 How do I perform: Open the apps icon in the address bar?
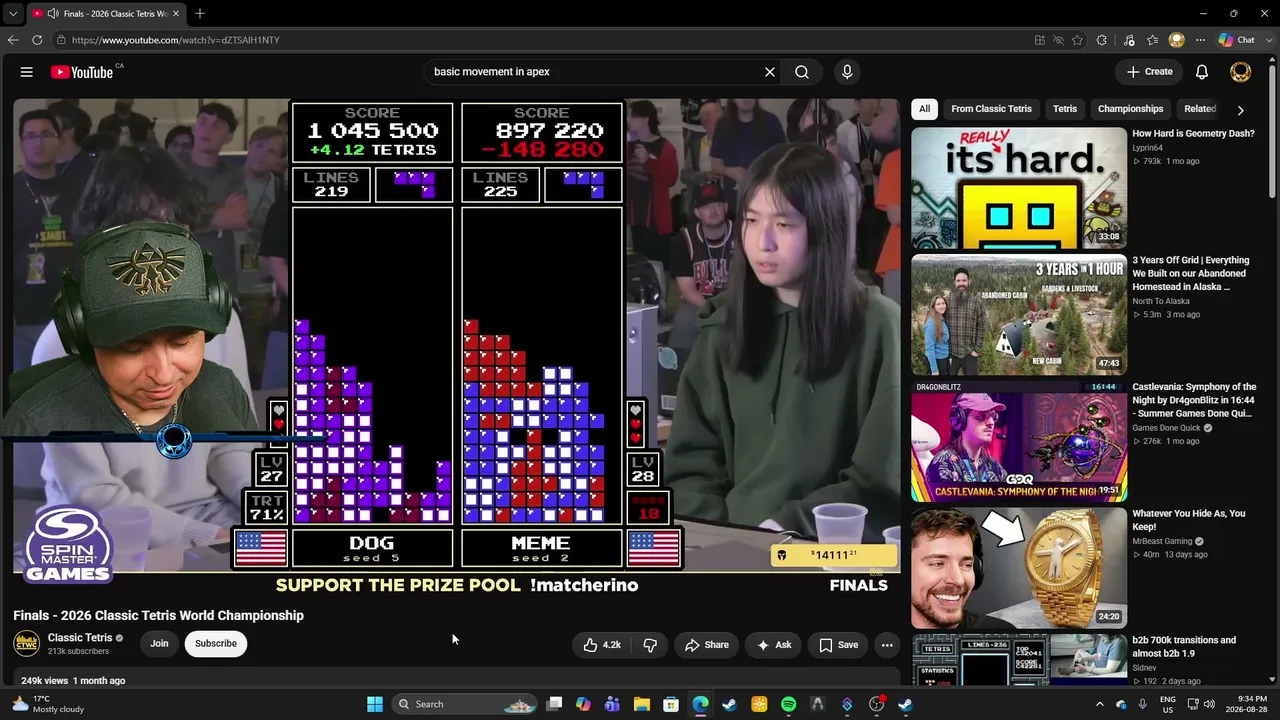(1040, 40)
